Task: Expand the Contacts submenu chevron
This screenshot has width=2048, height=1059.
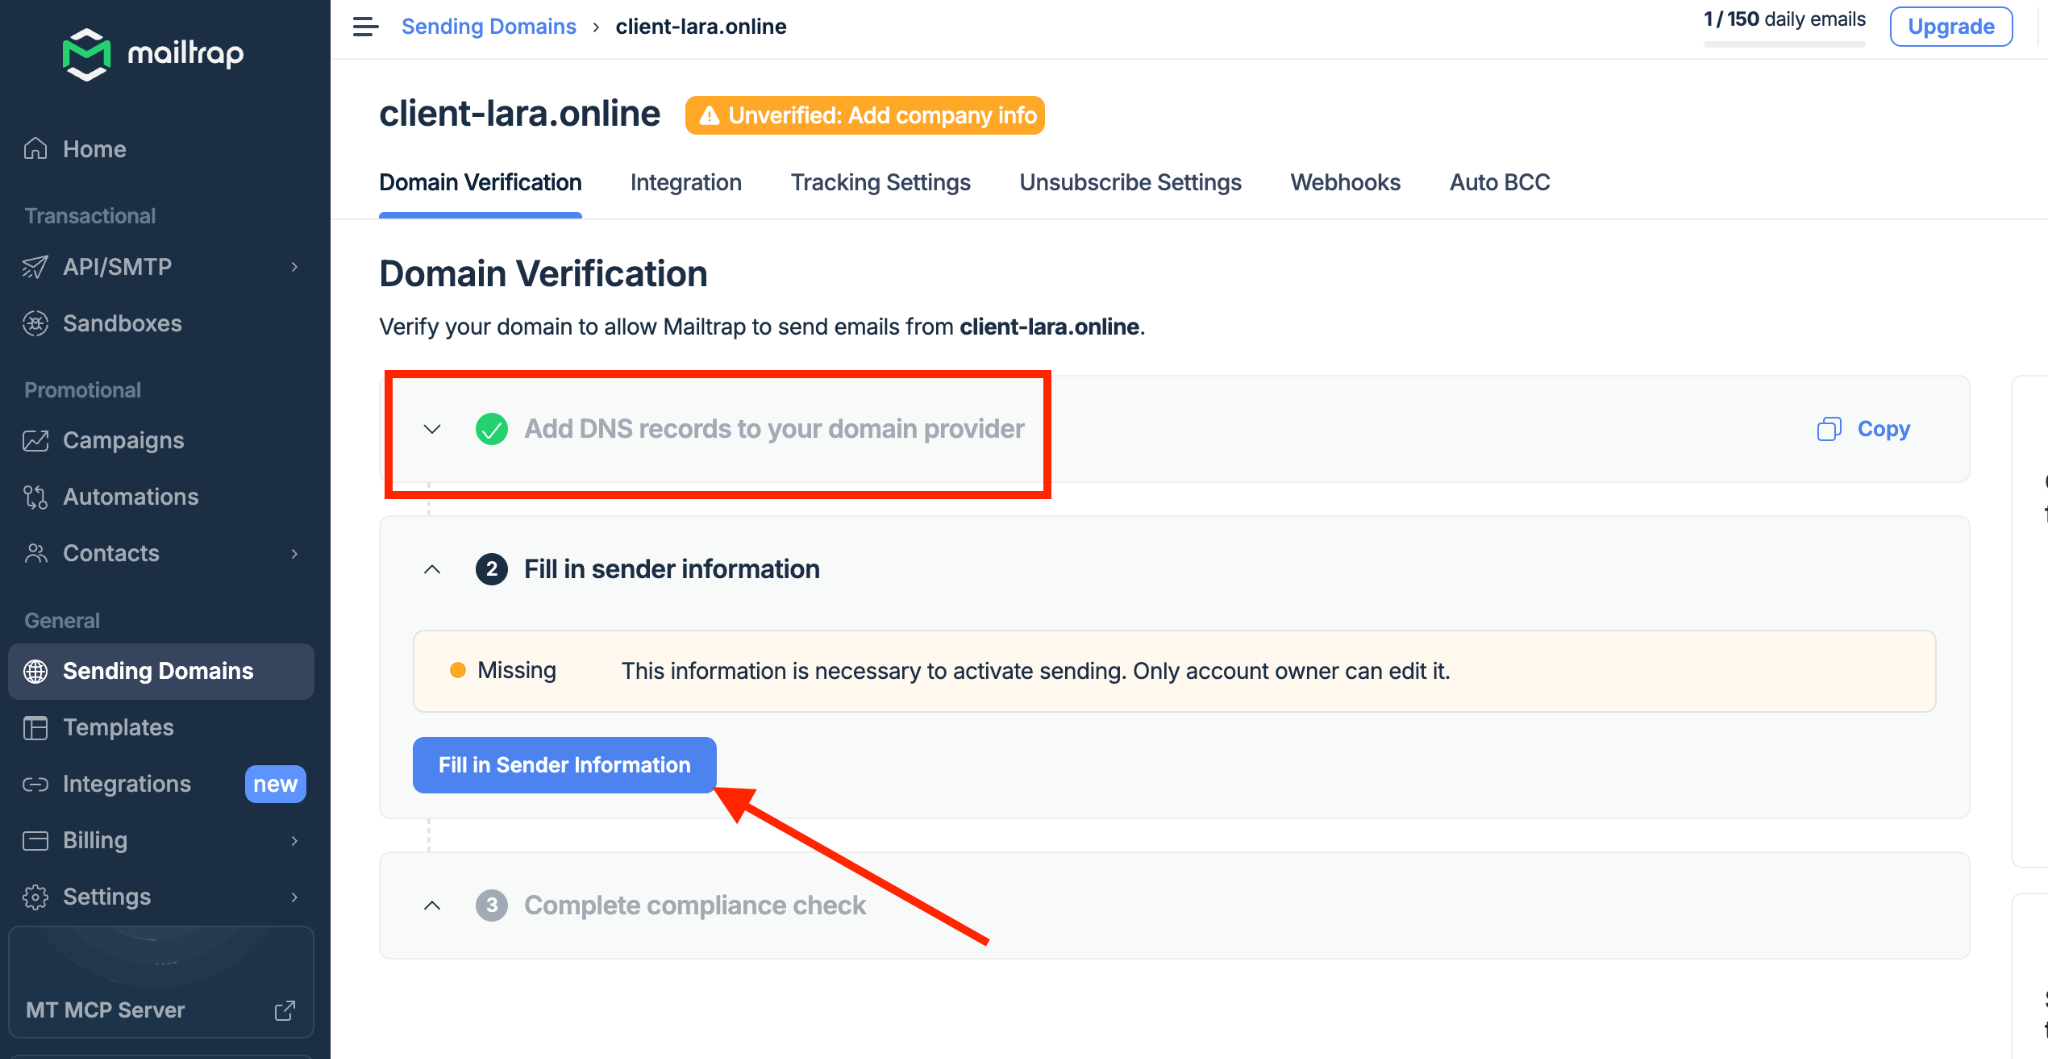Action: click(294, 554)
